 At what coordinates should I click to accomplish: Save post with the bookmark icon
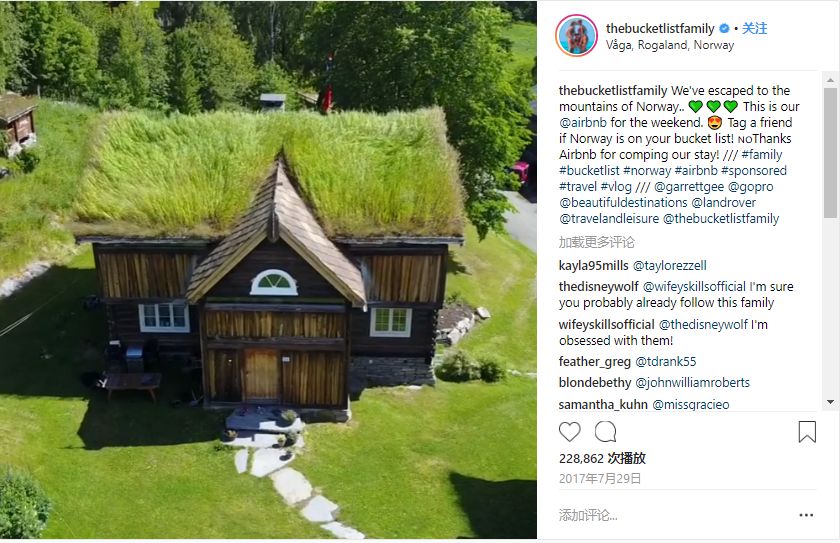click(807, 432)
